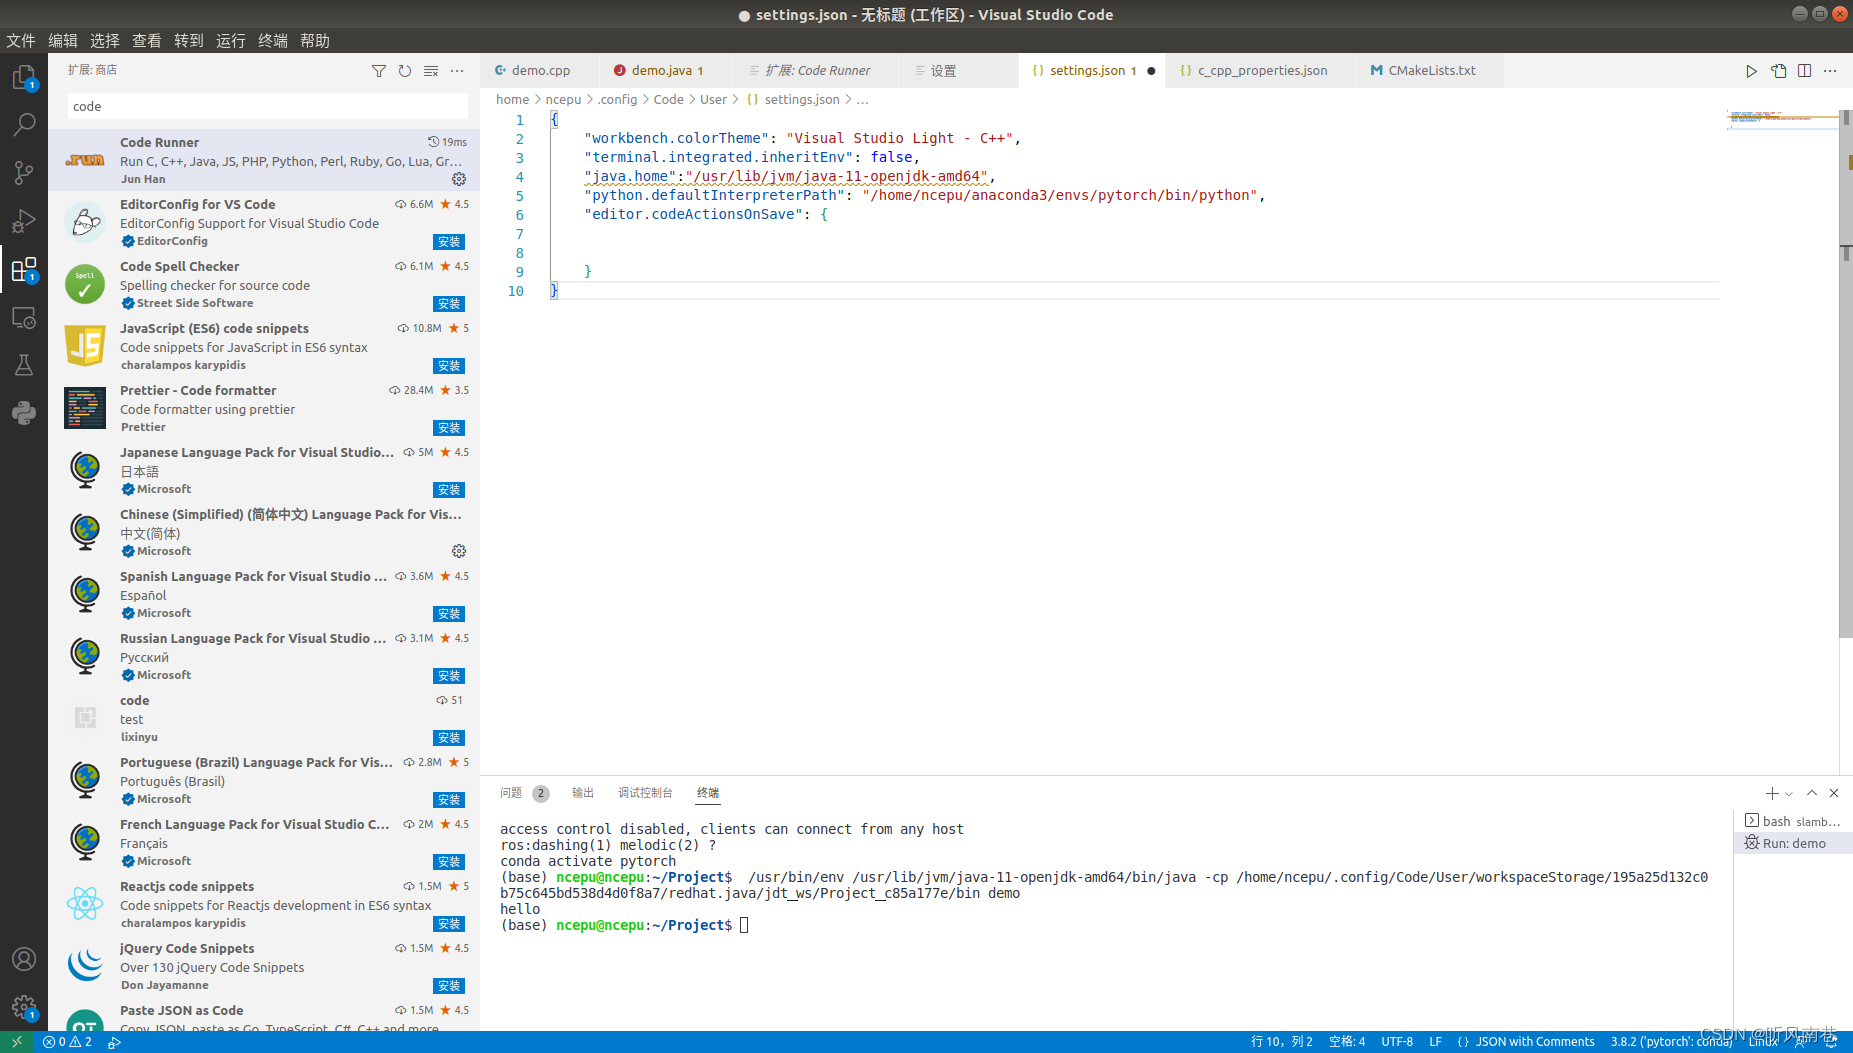Viewport: 1853px width, 1053px height.
Task: Maximize the terminal panel
Action: click(1812, 793)
